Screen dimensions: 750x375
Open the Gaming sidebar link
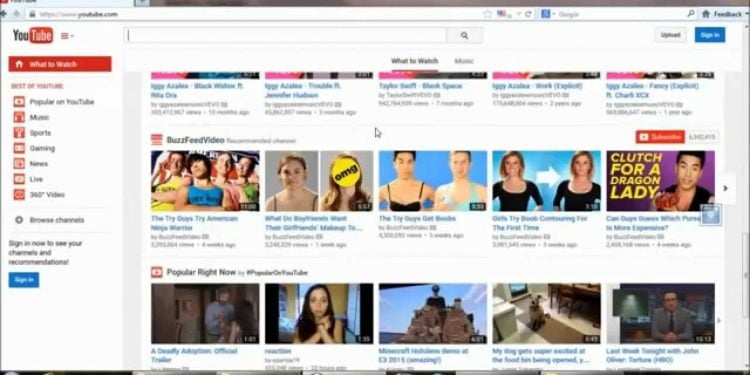point(42,148)
